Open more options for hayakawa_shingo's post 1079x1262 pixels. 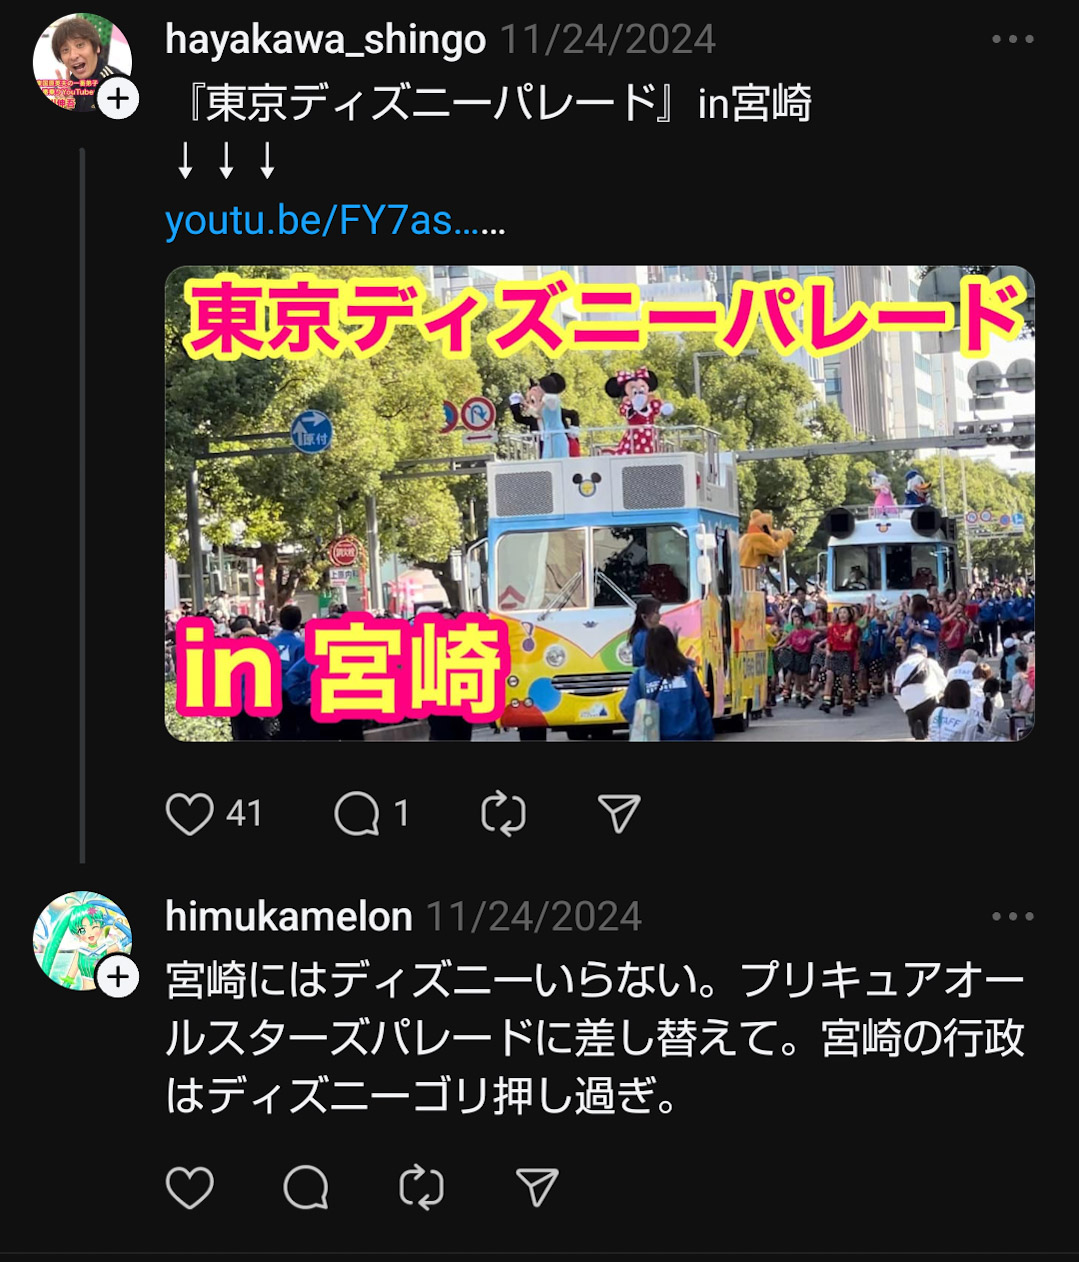click(1013, 40)
